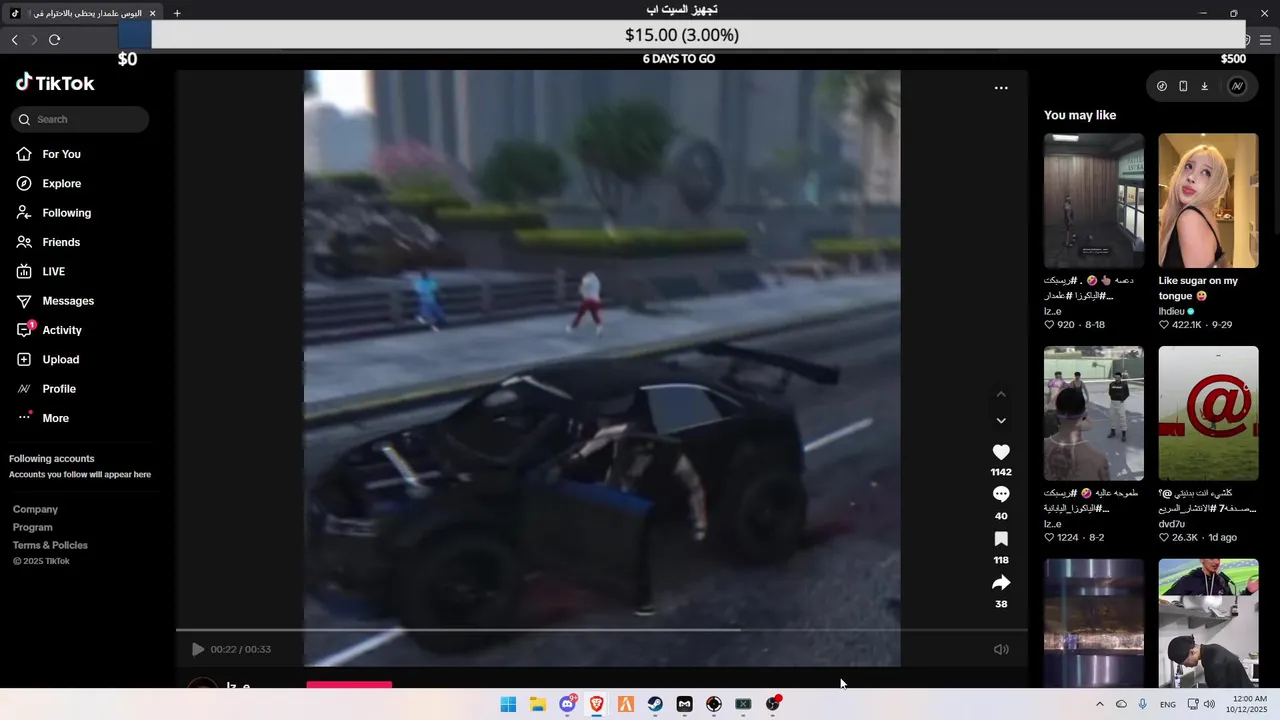
Task: Open File Explorer from the taskbar
Action: tap(538, 704)
